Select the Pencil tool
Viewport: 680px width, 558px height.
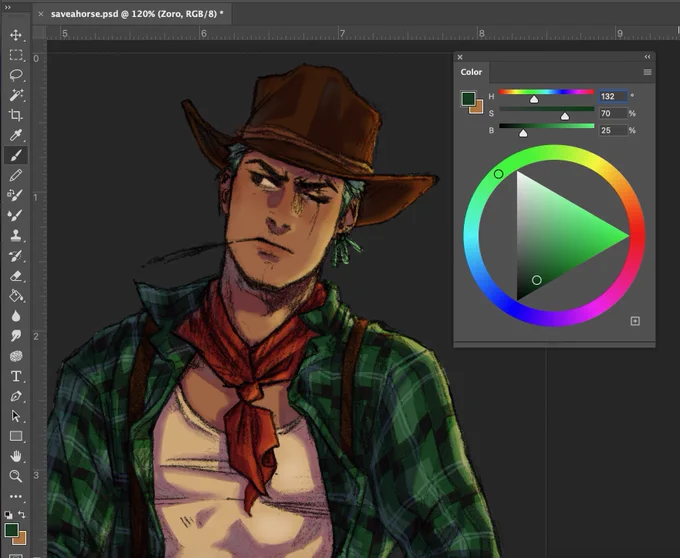click(16, 175)
